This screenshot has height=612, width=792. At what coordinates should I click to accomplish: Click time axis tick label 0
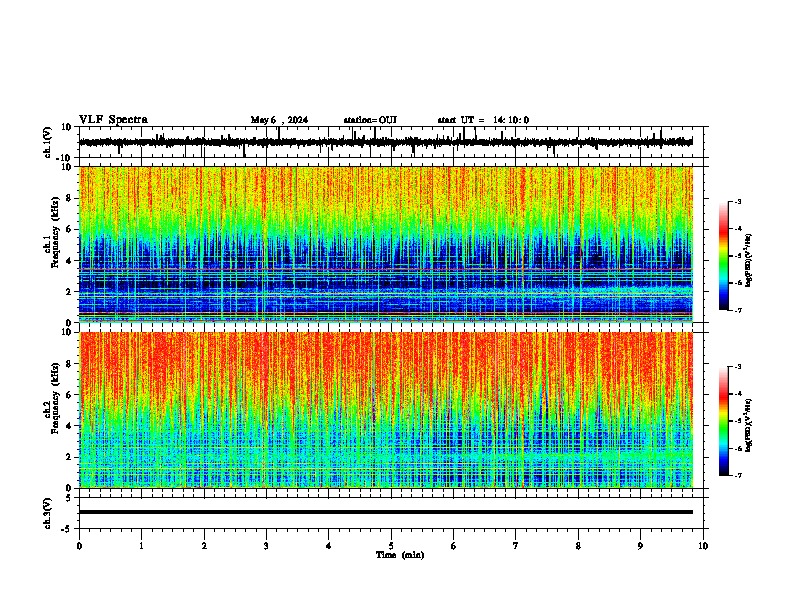coord(79,546)
